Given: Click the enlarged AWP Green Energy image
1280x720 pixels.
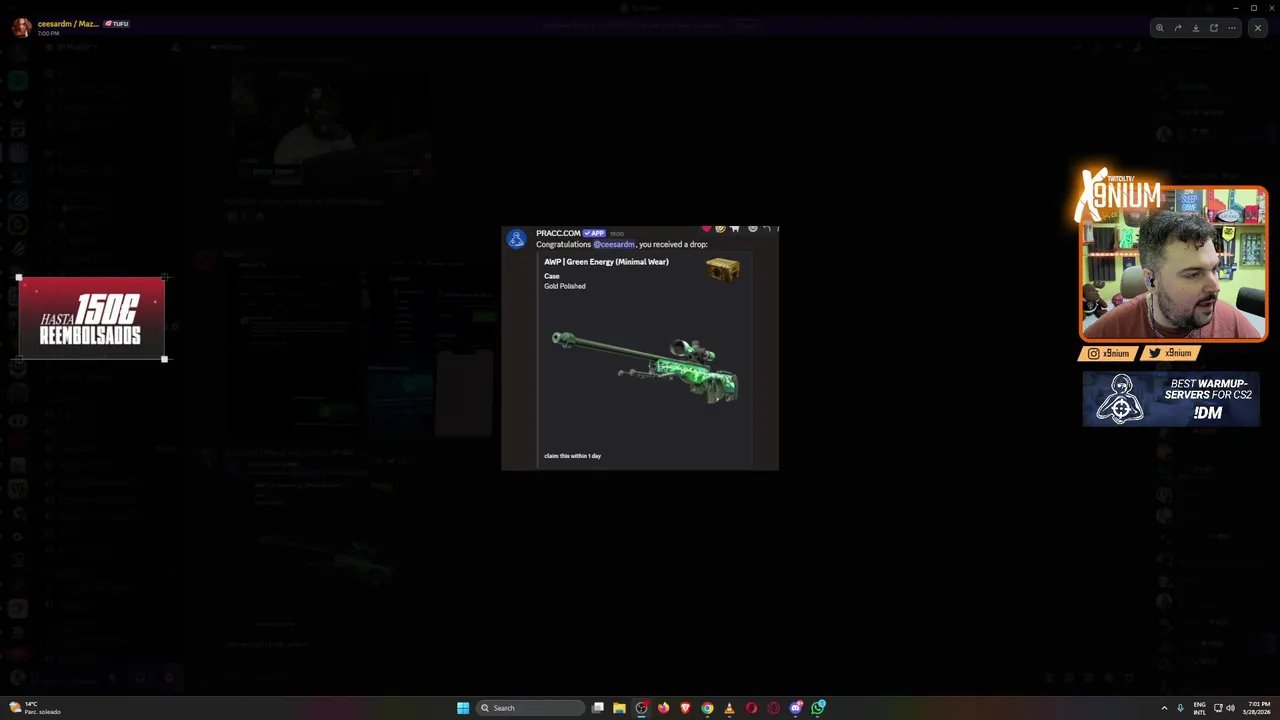Looking at the screenshot, I should coord(640,347).
